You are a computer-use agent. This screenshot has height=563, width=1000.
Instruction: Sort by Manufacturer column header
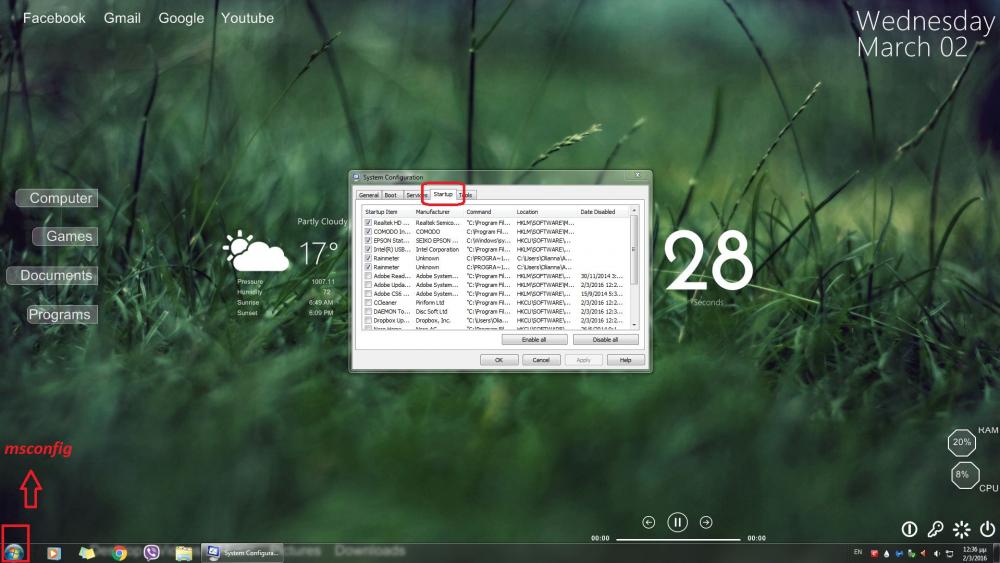click(x=439, y=212)
